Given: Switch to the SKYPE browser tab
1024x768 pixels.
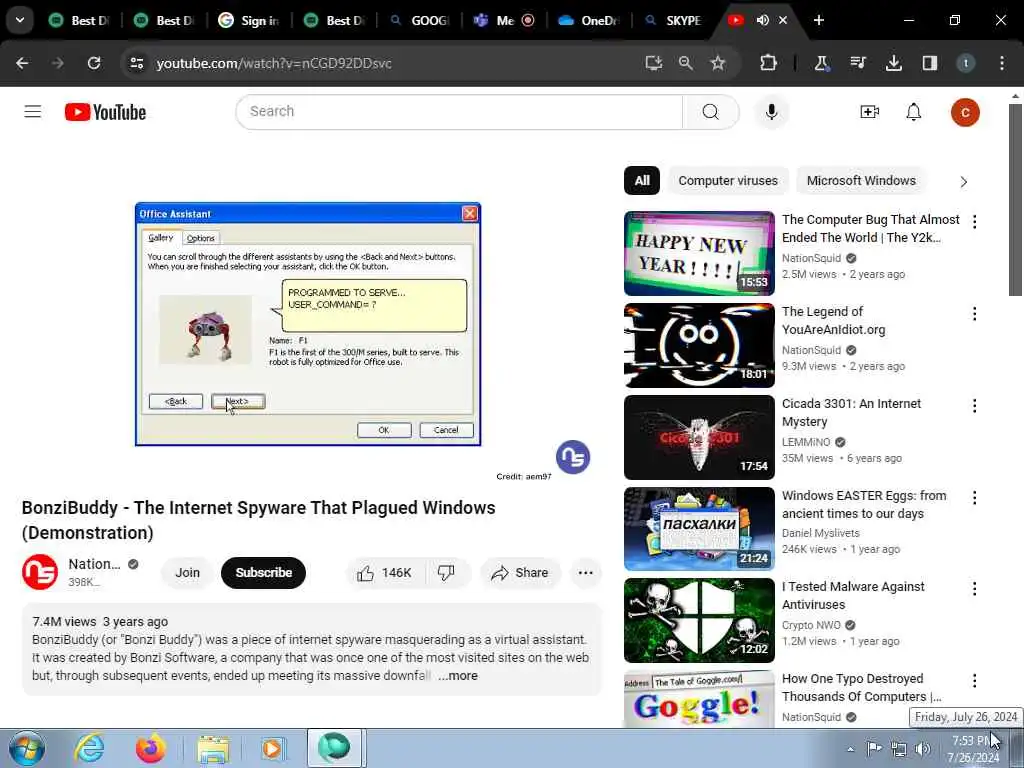Looking at the screenshot, I should pos(673,20).
